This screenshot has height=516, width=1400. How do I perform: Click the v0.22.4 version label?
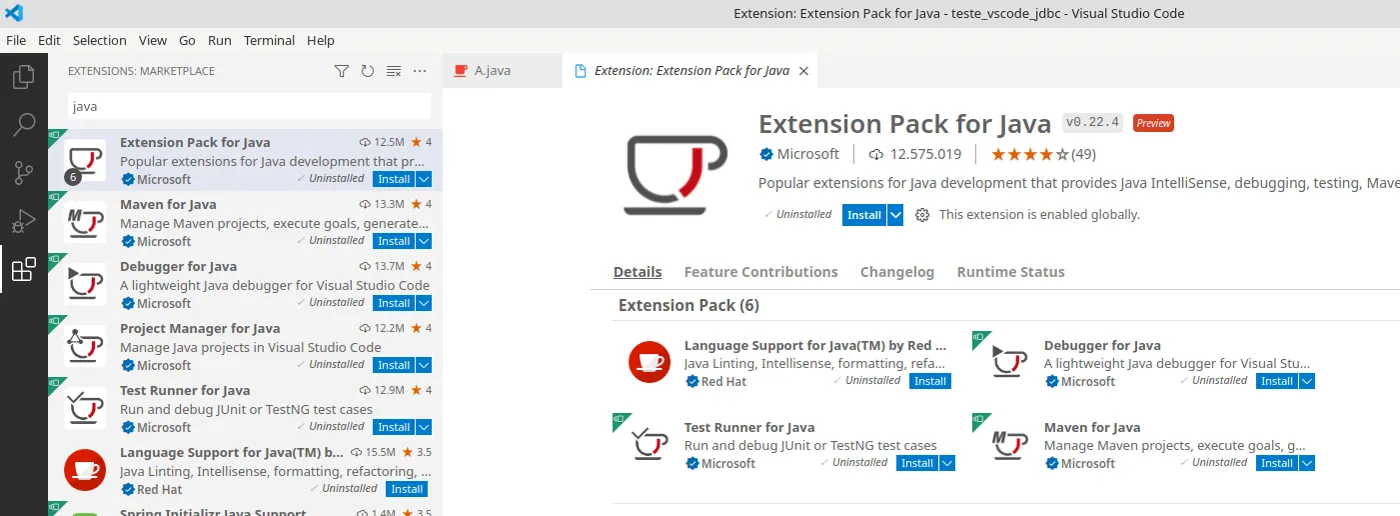1092,123
